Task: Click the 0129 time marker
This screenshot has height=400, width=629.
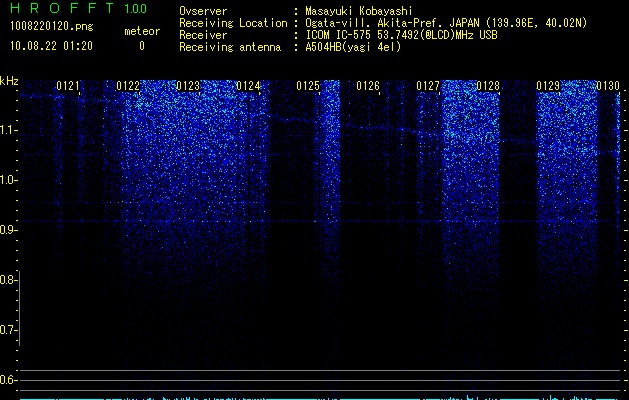Action: coord(548,86)
